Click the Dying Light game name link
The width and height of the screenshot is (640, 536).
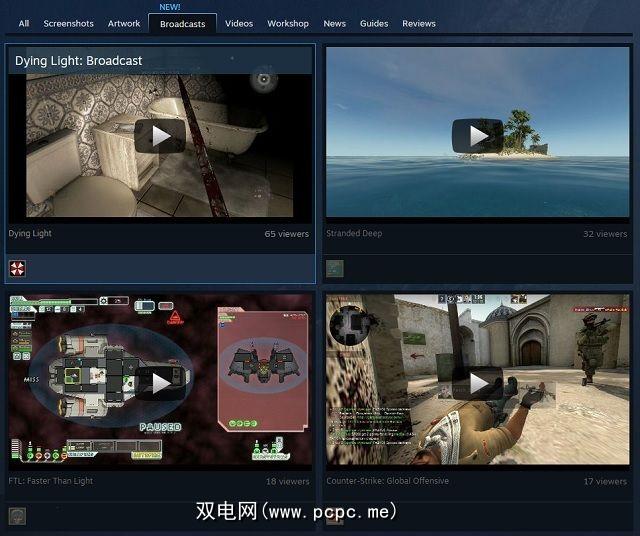(30, 234)
